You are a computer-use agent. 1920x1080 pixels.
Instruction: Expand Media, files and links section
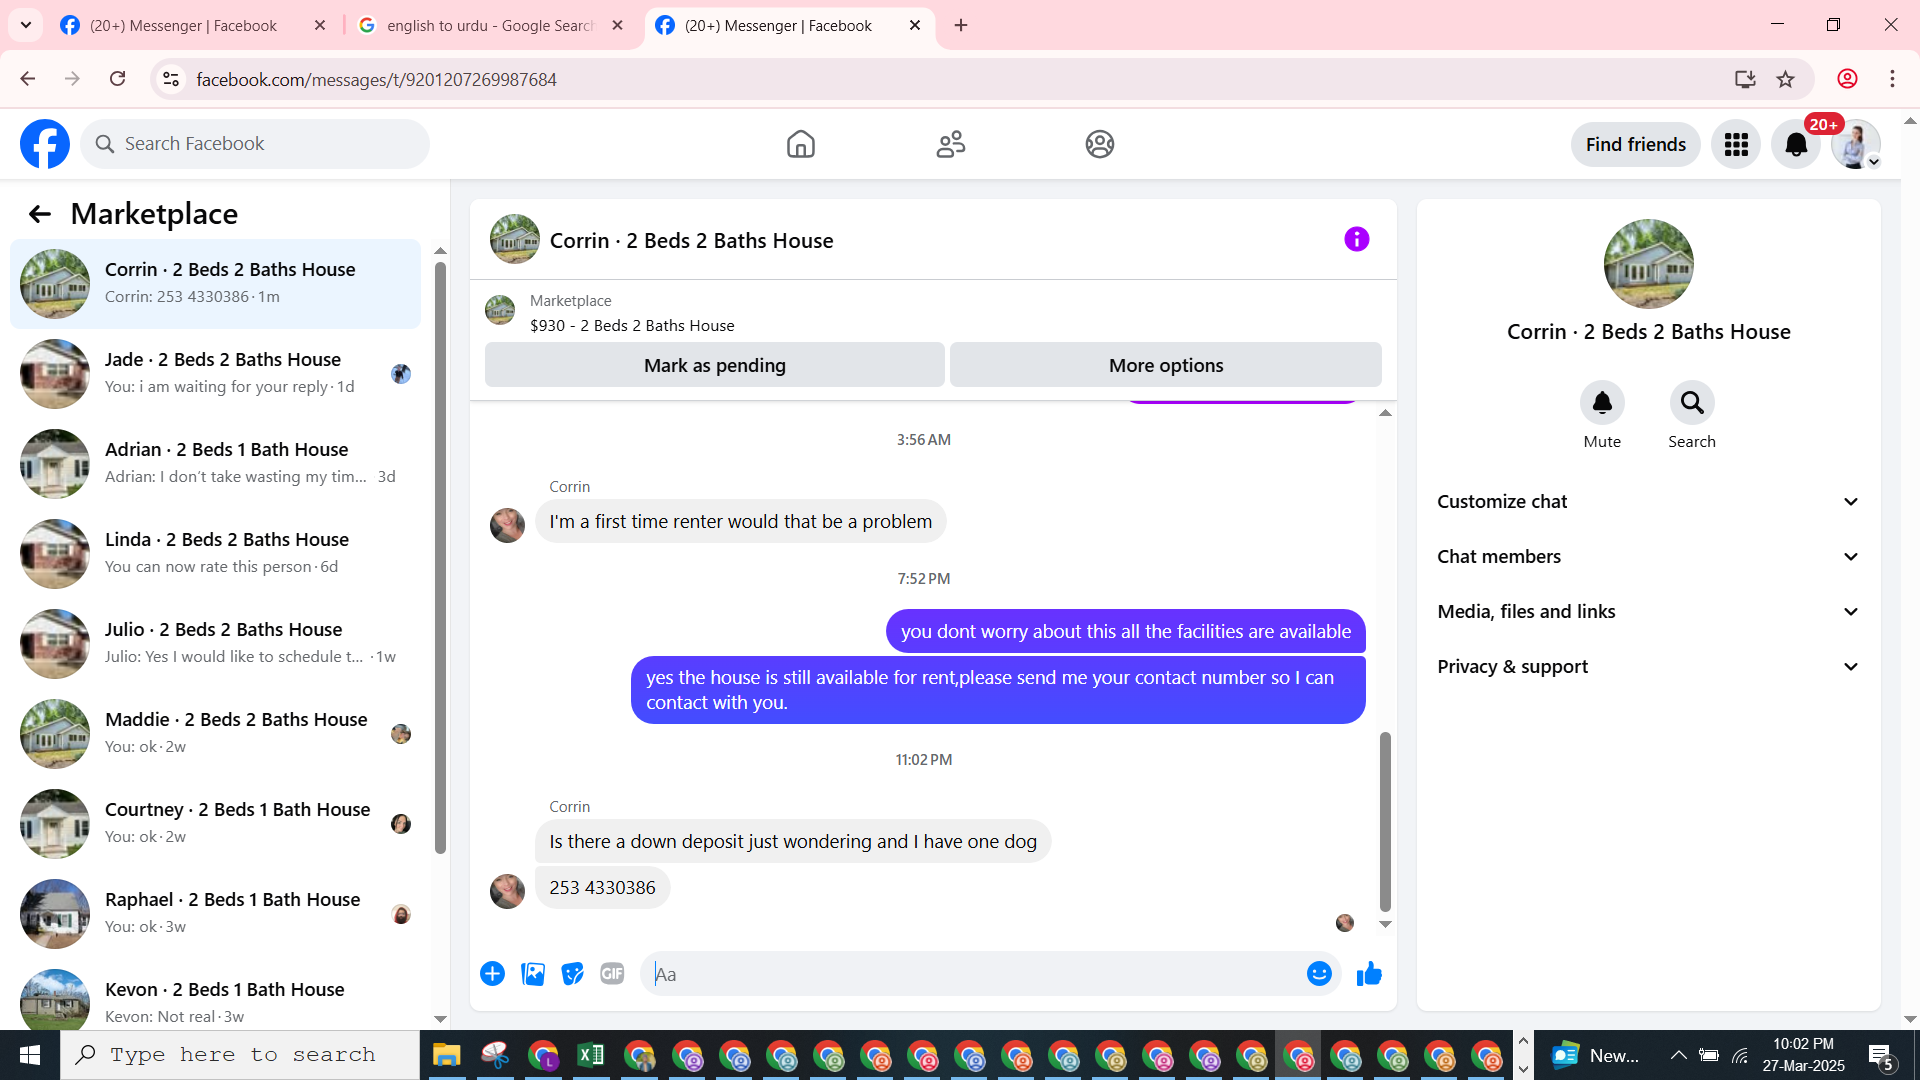pos(1649,612)
